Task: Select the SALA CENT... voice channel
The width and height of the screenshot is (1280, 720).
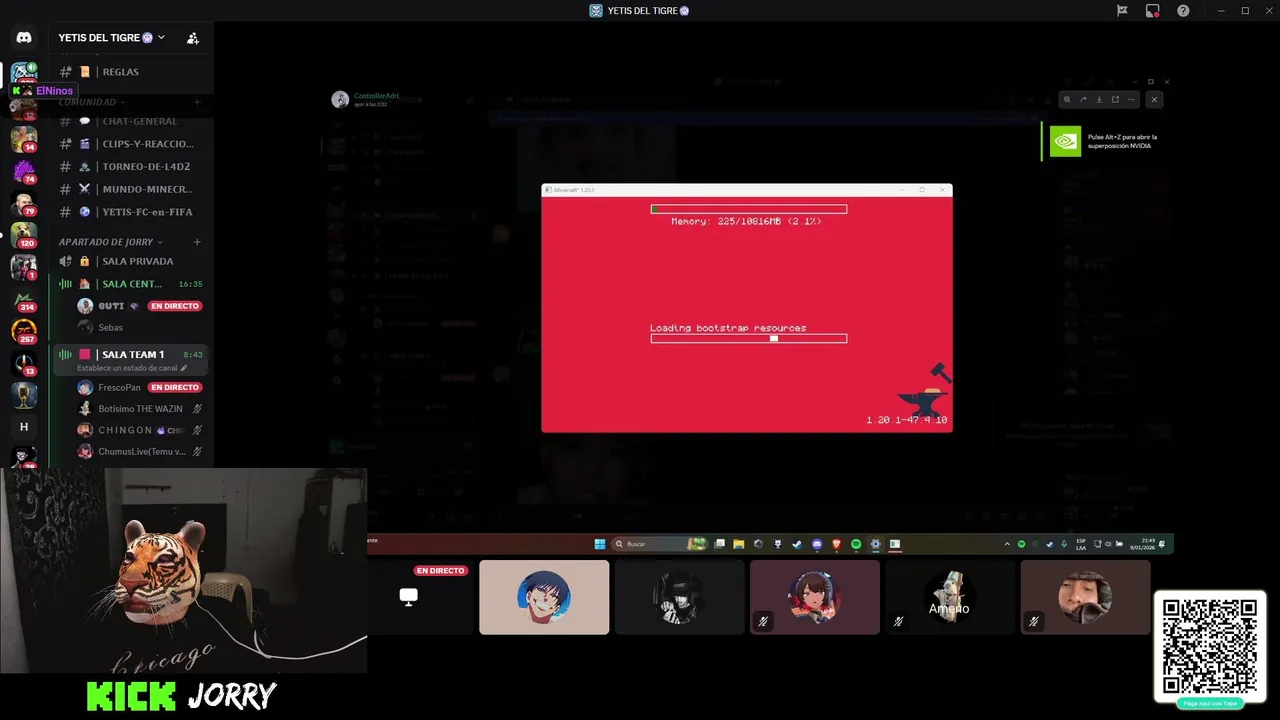Action: pyautogui.click(x=130, y=284)
